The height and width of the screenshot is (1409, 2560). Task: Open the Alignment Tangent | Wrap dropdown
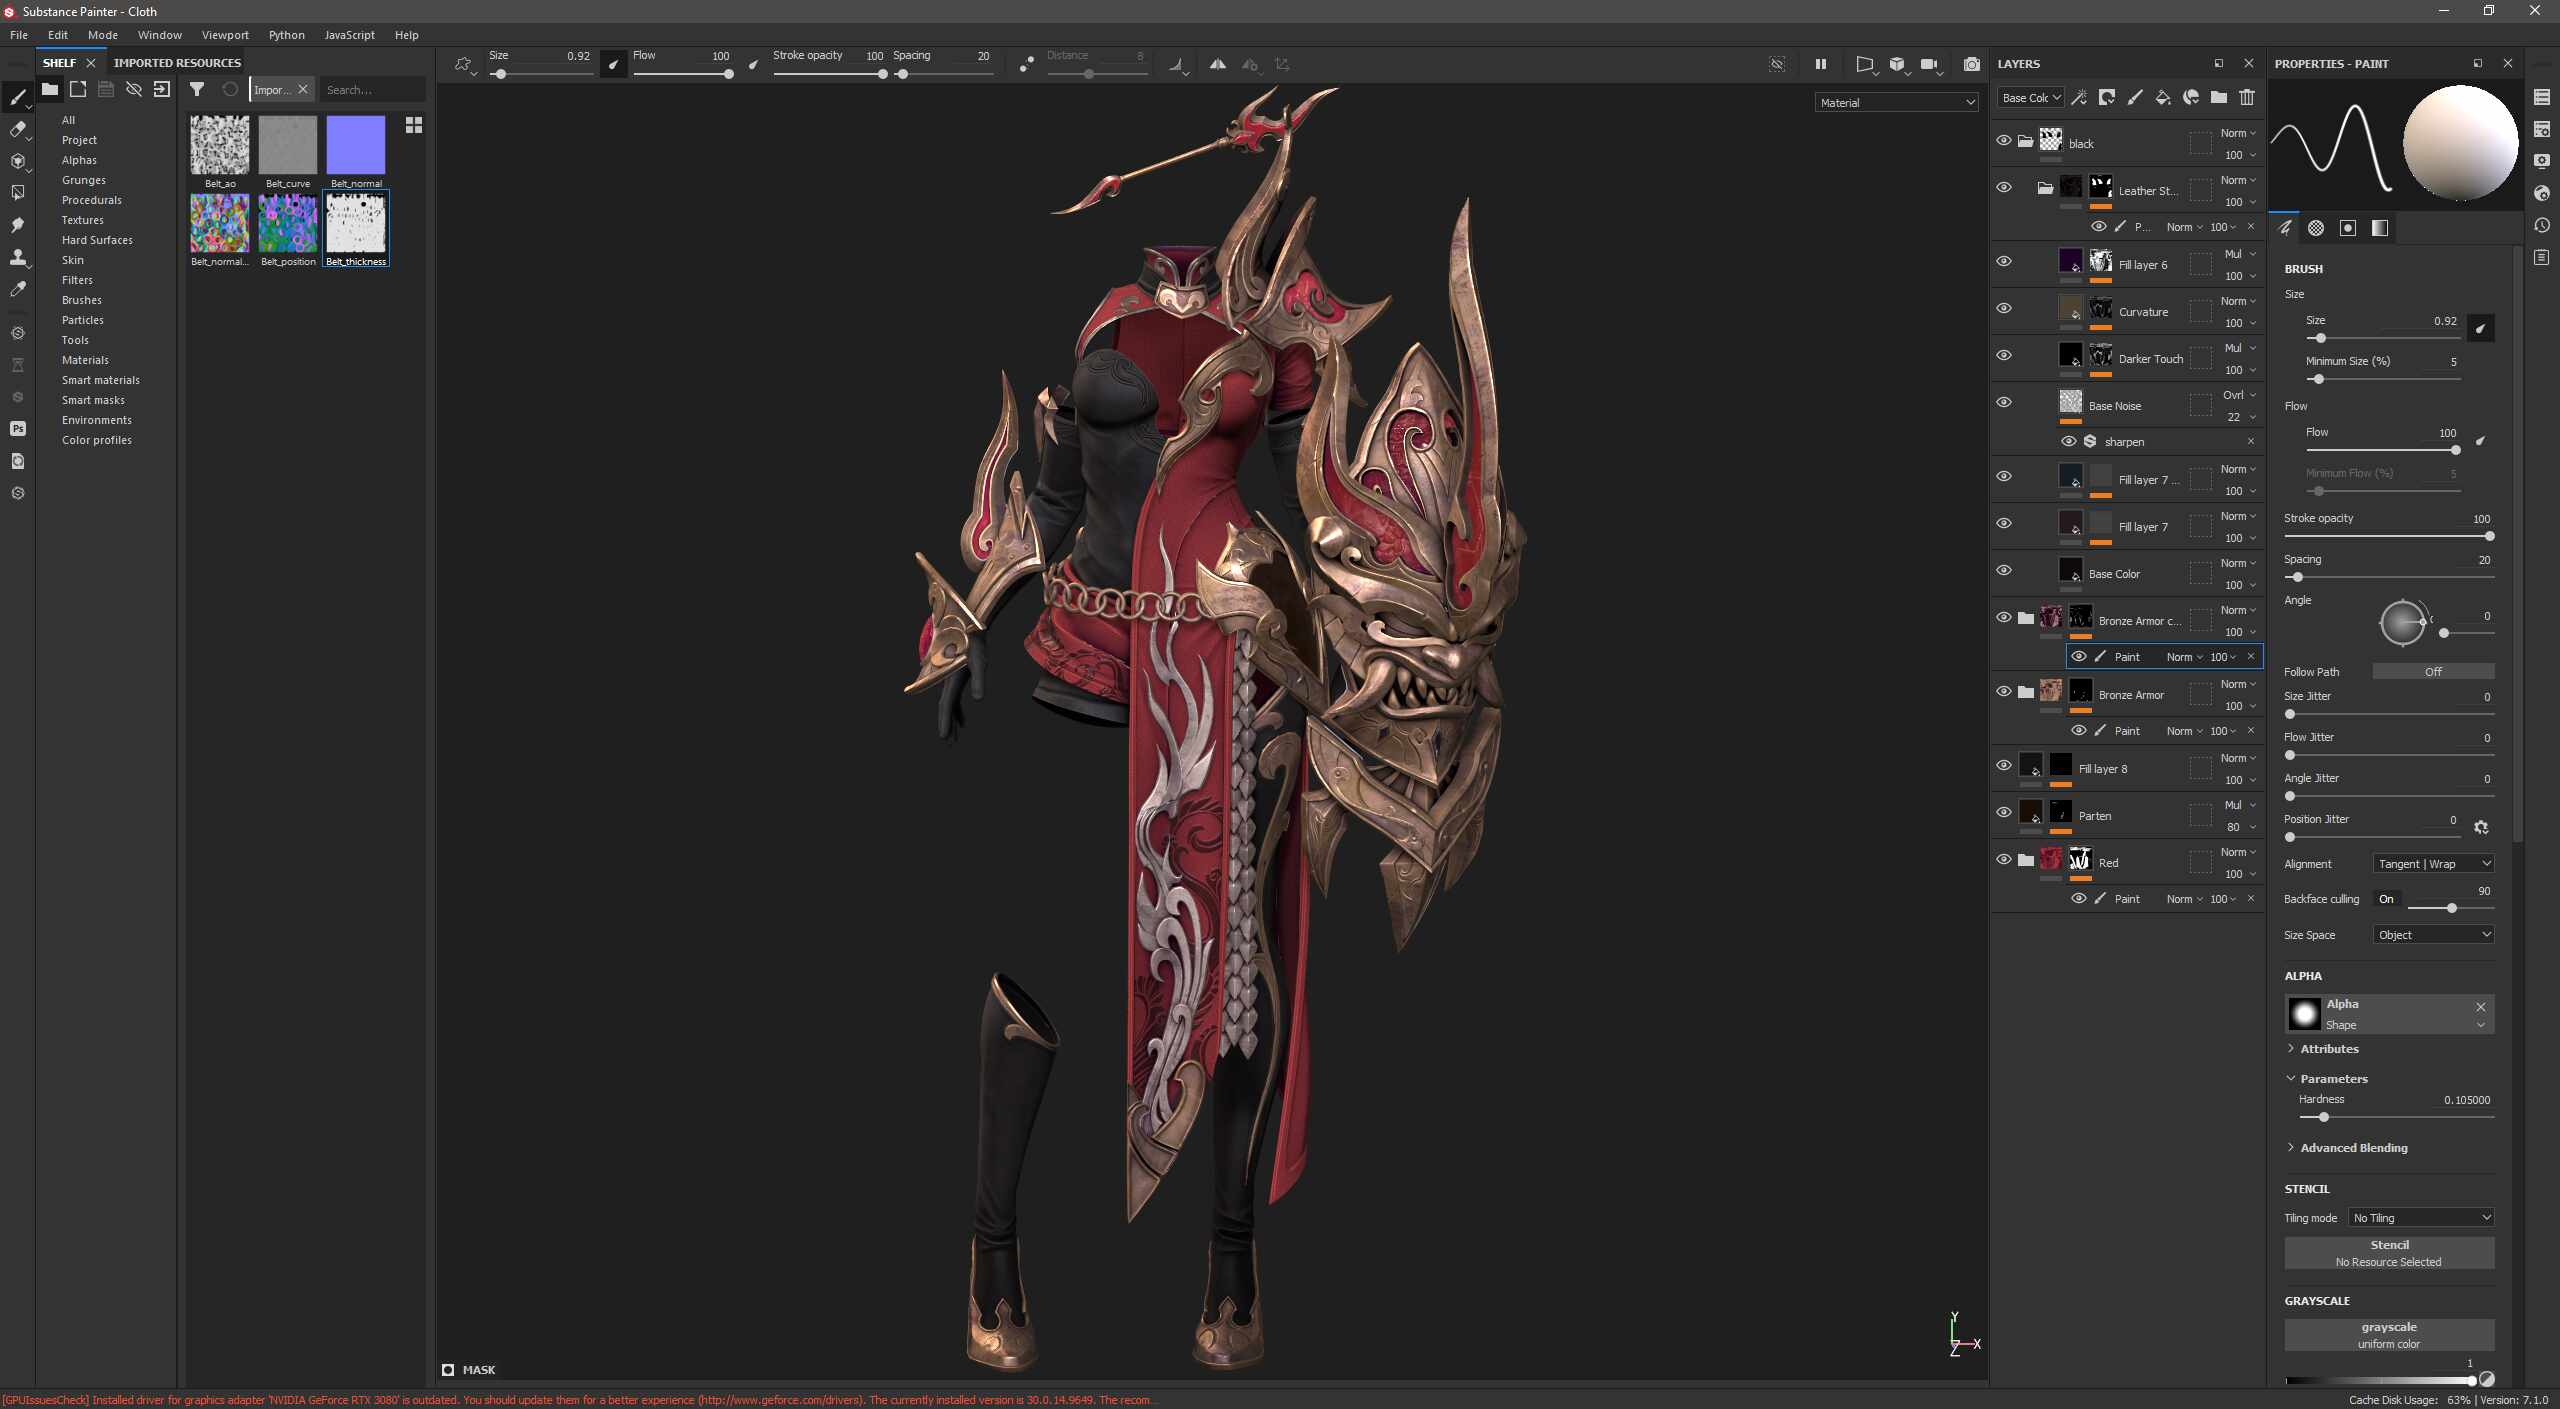click(x=2433, y=864)
